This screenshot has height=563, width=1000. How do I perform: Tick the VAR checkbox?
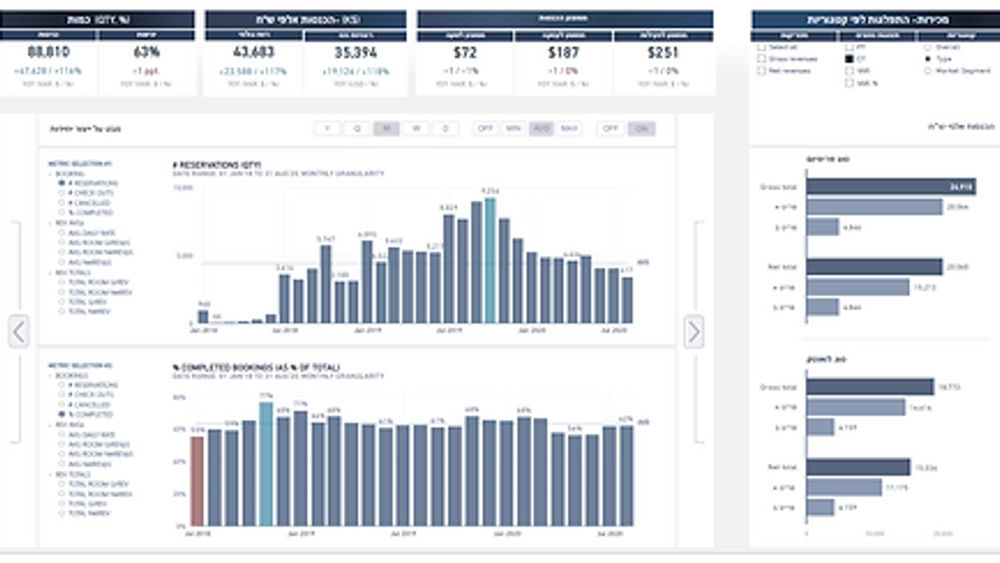tap(849, 71)
